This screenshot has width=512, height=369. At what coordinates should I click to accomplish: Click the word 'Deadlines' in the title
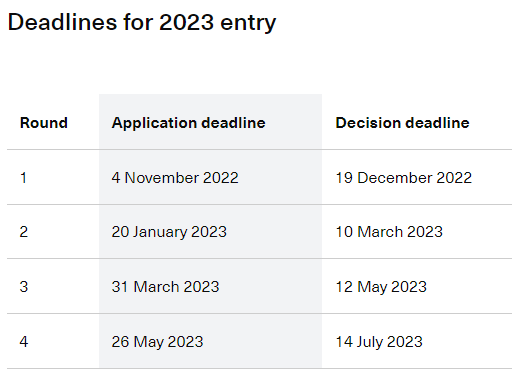tap(62, 22)
